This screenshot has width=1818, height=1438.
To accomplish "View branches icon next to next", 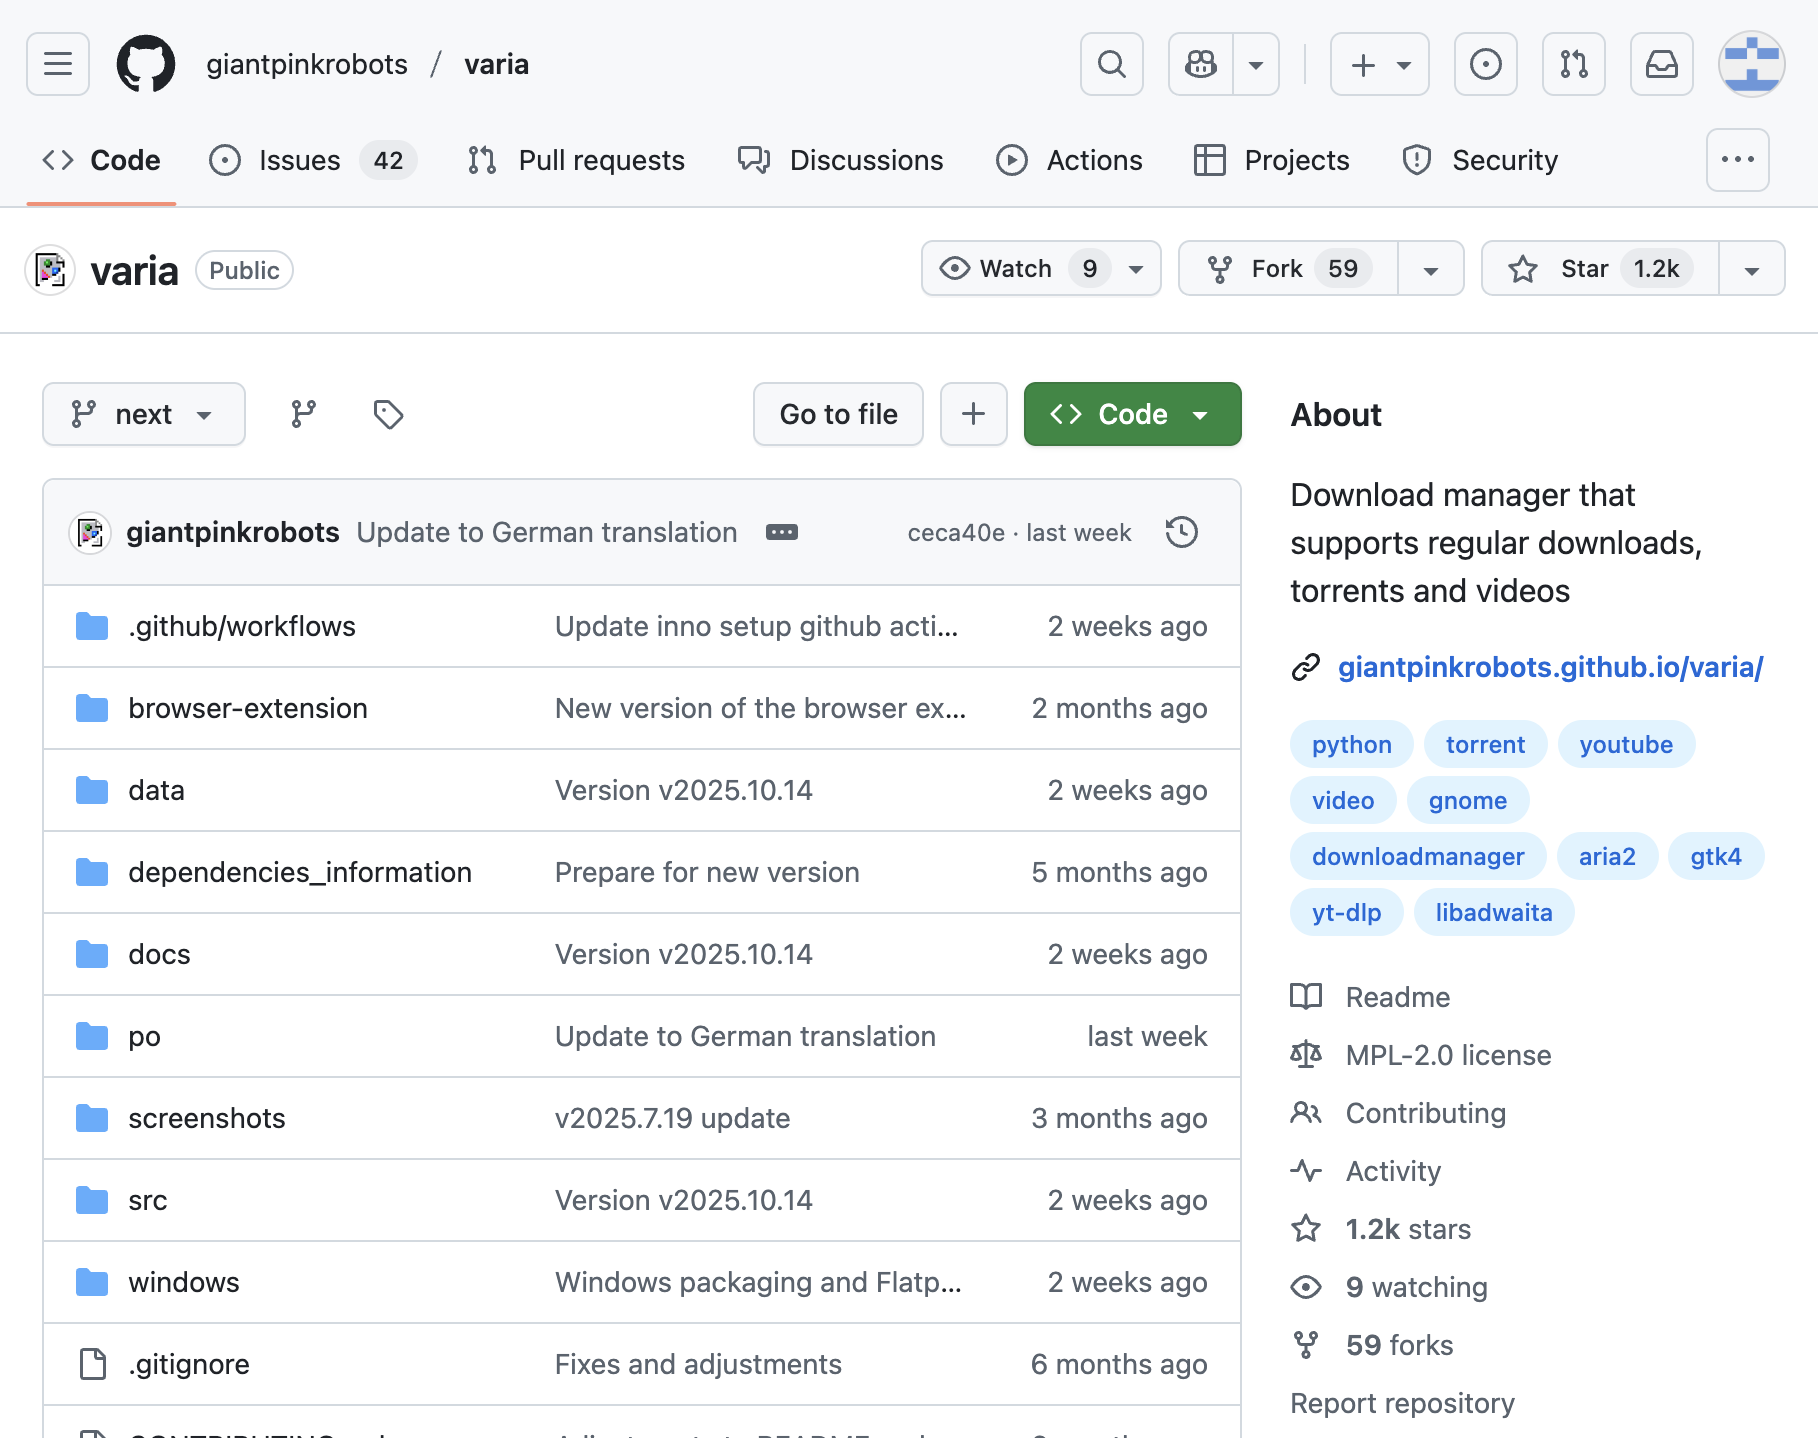I will (303, 414).
